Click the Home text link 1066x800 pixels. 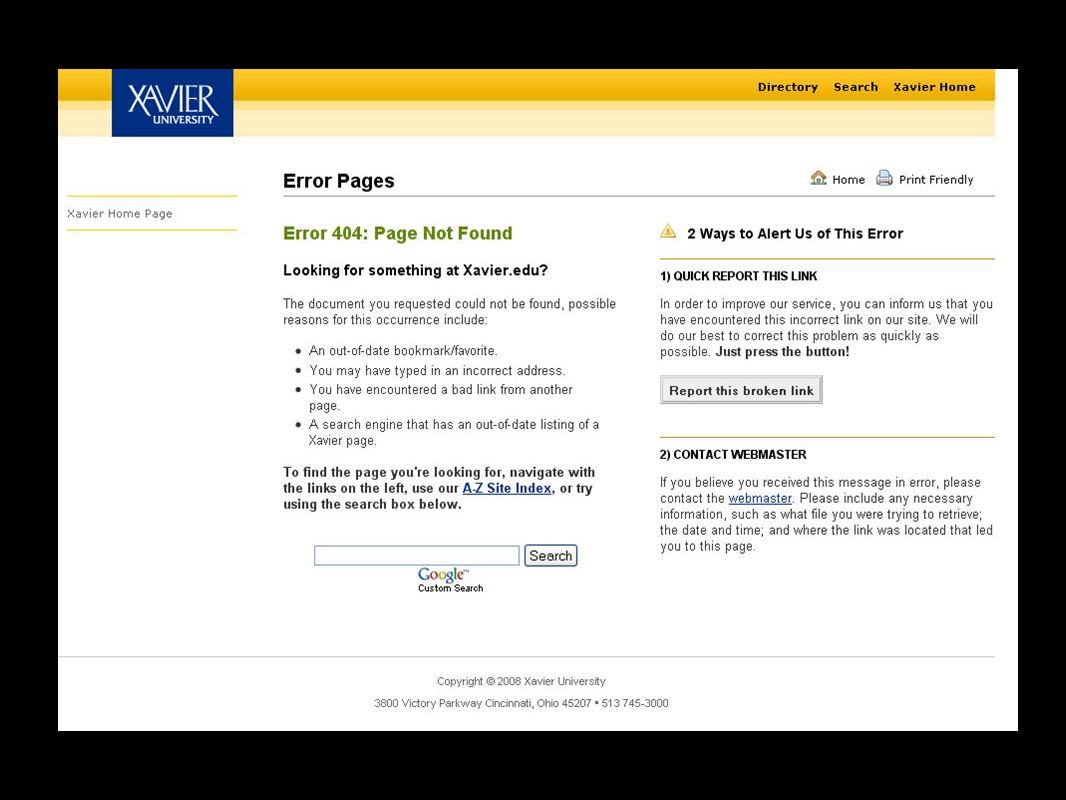(848, 179)
